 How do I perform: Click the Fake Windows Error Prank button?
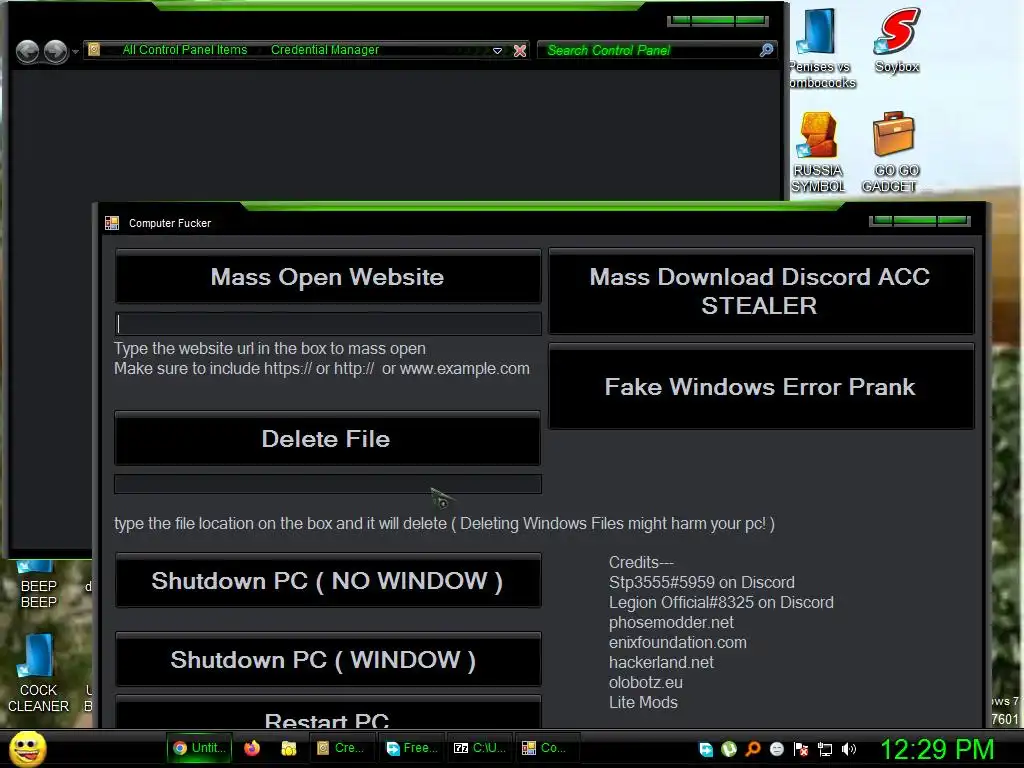pos(761,387)
